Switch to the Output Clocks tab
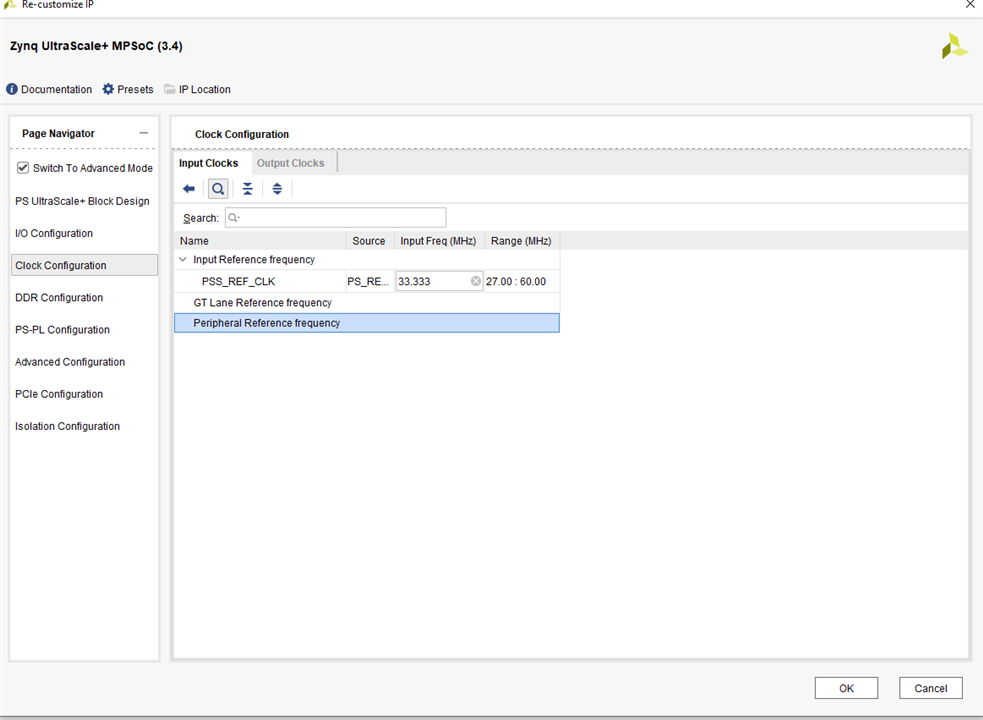The width and height of the screenshot is (983, 720). [290, 163]
